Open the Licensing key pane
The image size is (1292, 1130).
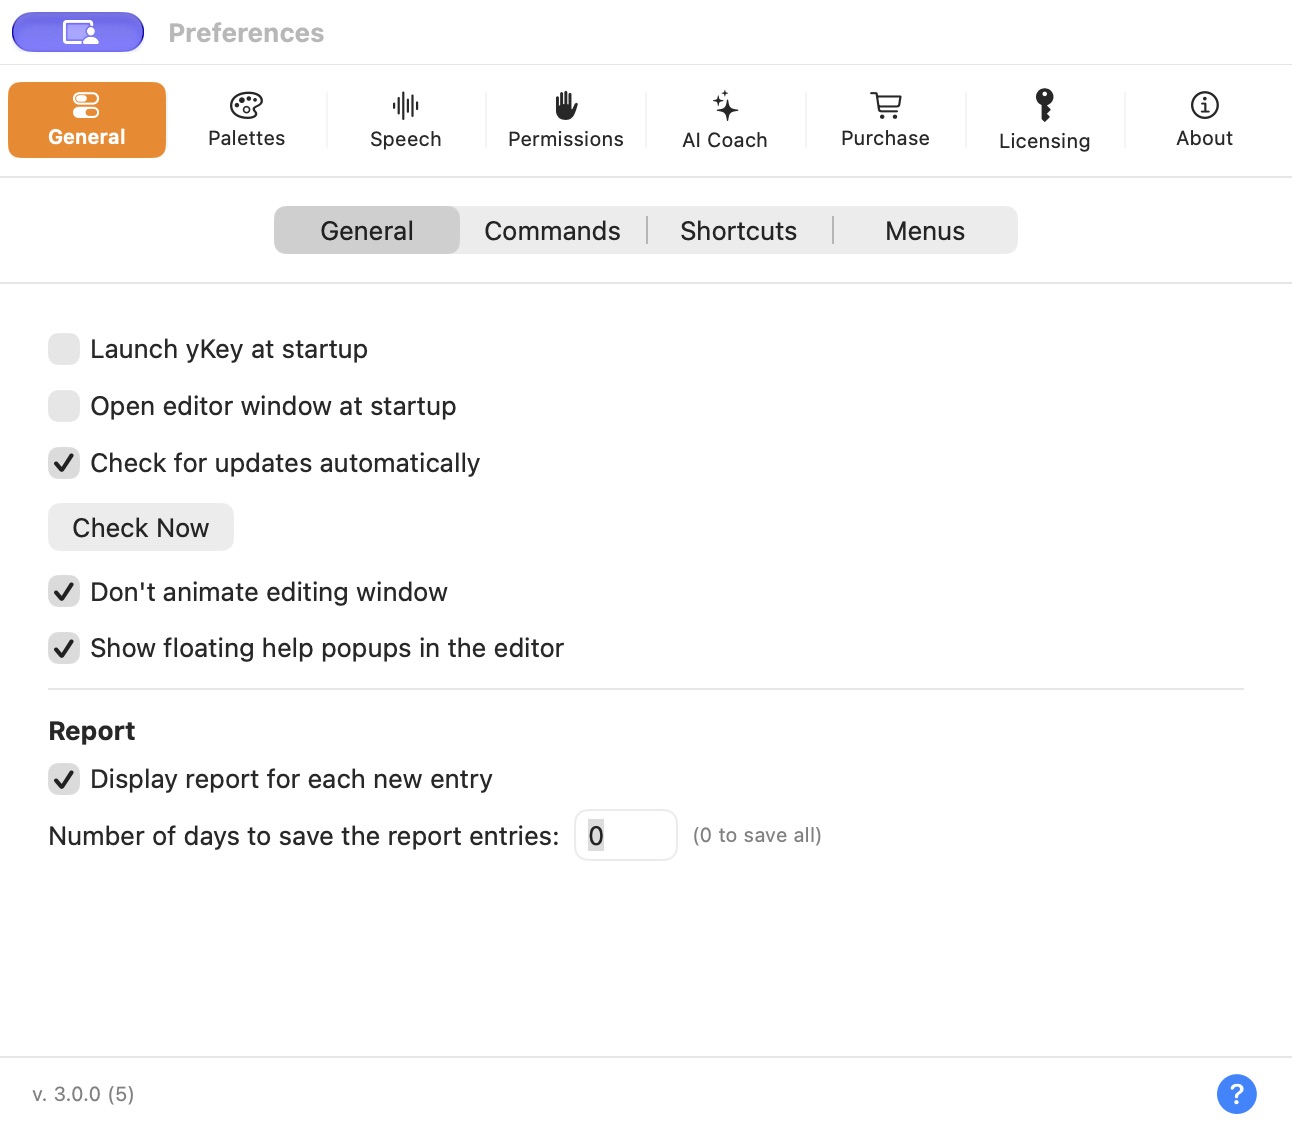point(1044,120)
